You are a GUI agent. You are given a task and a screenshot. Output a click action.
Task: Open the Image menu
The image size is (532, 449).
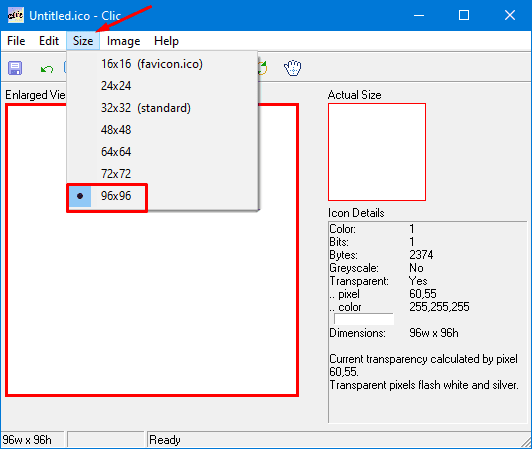point(124,41)
